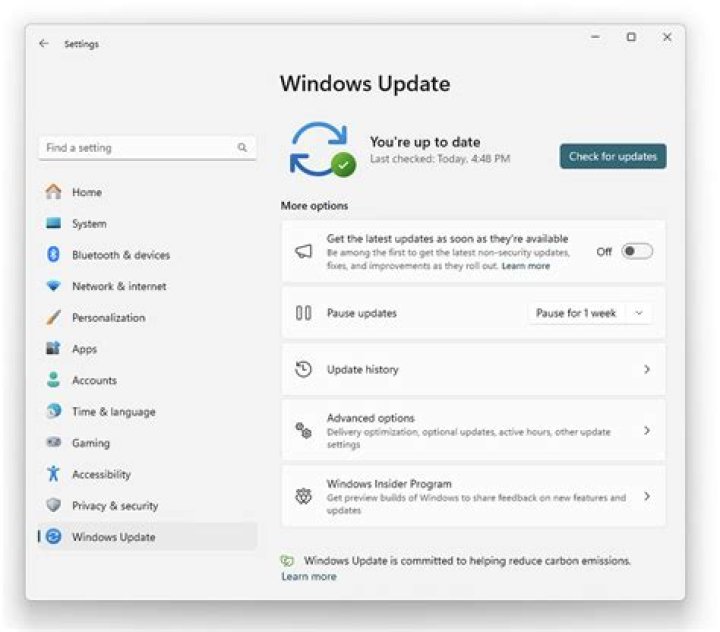Open the Update history row
Image resolution: width=720 pixels, height=632 pixels.
pos(473,369)
